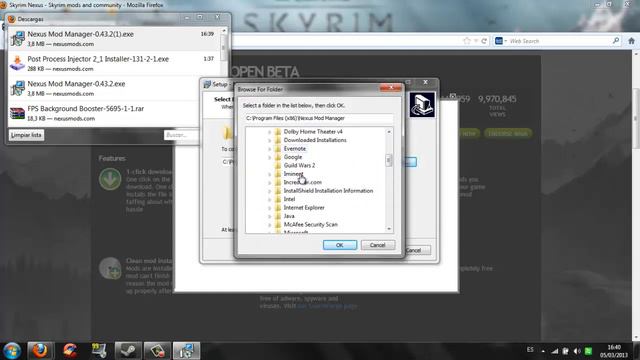Select the Guild Wars 2 folder icon
640x360 pixels.
(x=278, y=165)
